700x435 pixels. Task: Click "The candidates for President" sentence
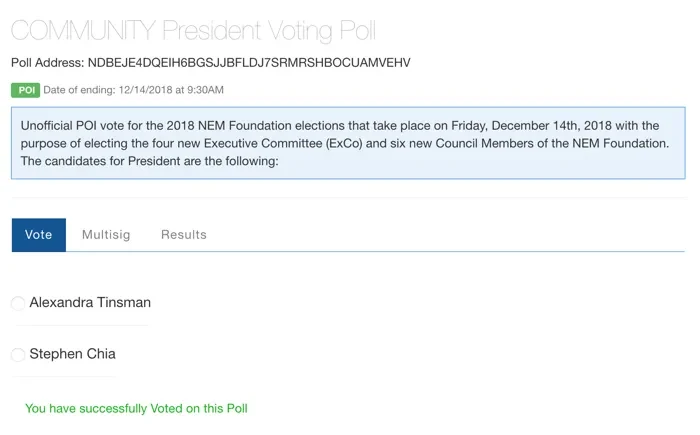(x=150, y=161)
